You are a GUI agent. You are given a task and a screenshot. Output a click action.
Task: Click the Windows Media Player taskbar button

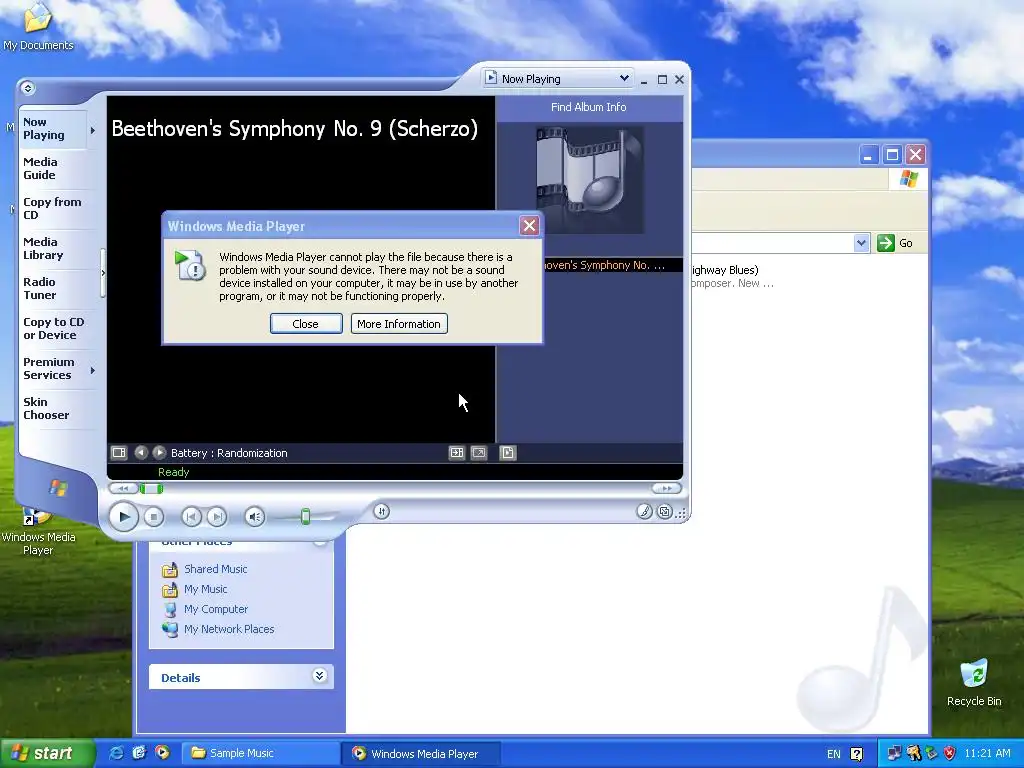pyautogui.click(x=421, y=754)
